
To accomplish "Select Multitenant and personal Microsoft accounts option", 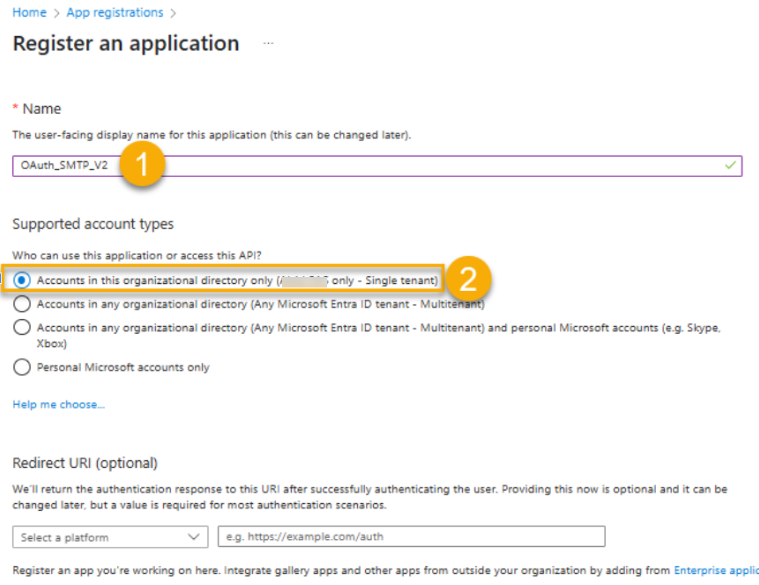I will [x=22, y=328].
